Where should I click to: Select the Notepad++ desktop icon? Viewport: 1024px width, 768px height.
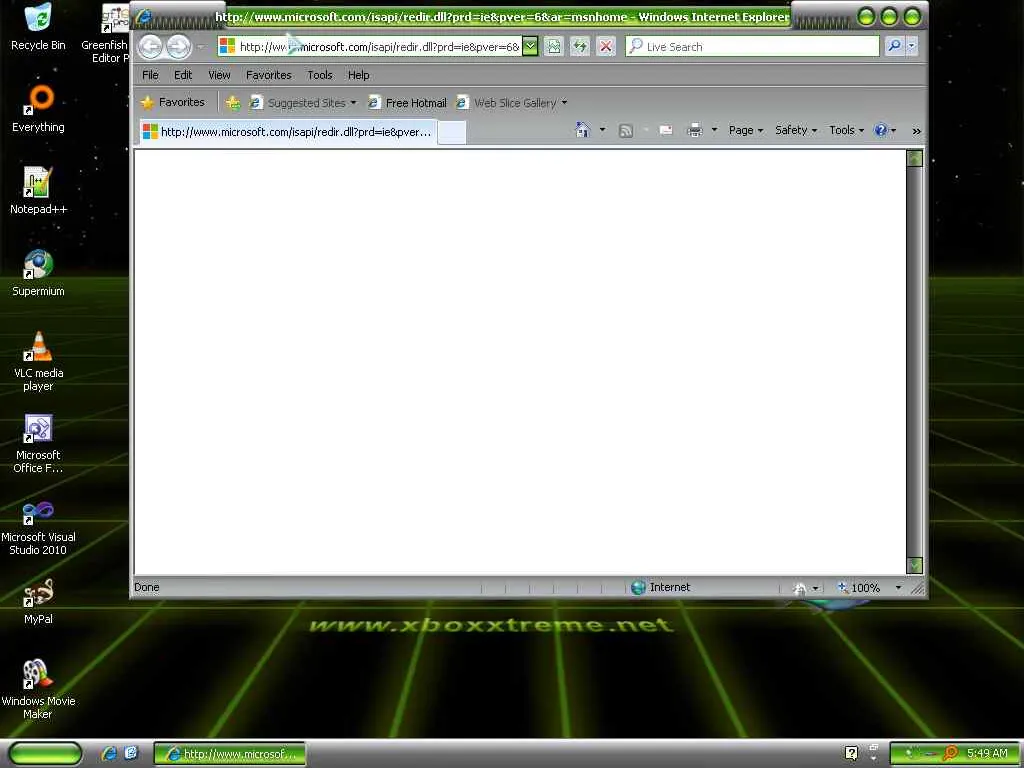tap(38, 191)
